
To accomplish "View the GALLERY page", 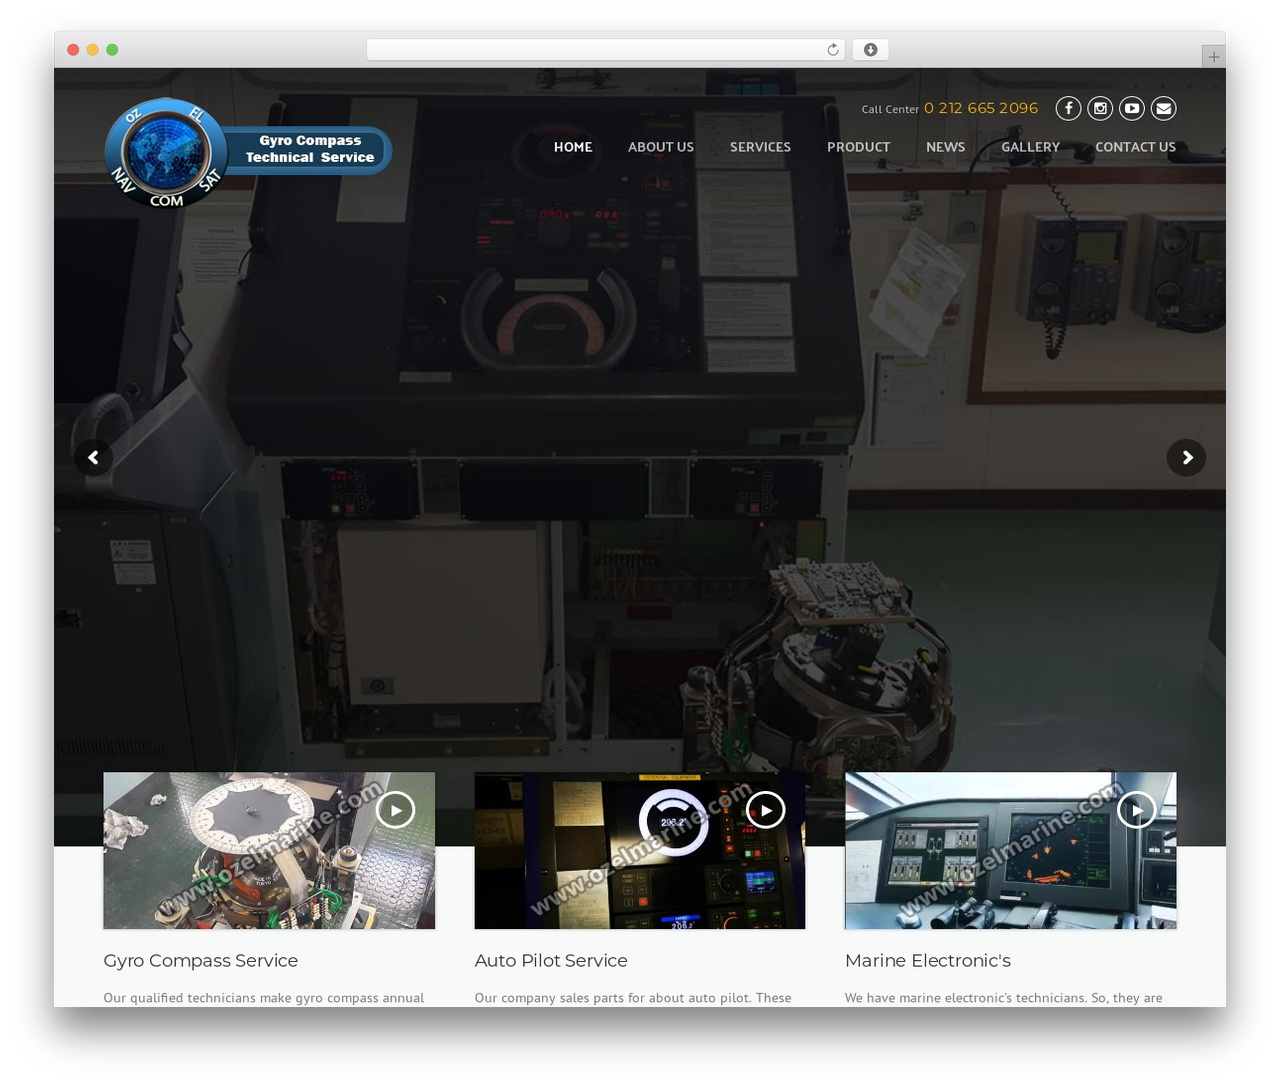I will click(x=1030, y=147).
